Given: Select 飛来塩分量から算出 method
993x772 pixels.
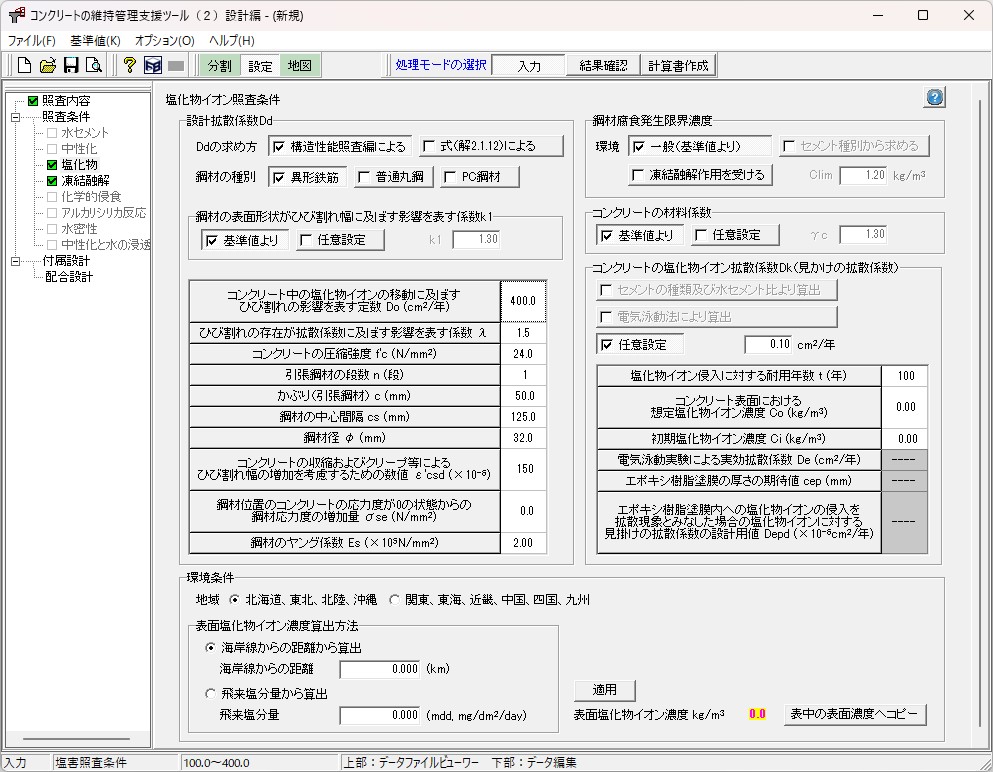Looking at the screenshot, I should (266, 694).
